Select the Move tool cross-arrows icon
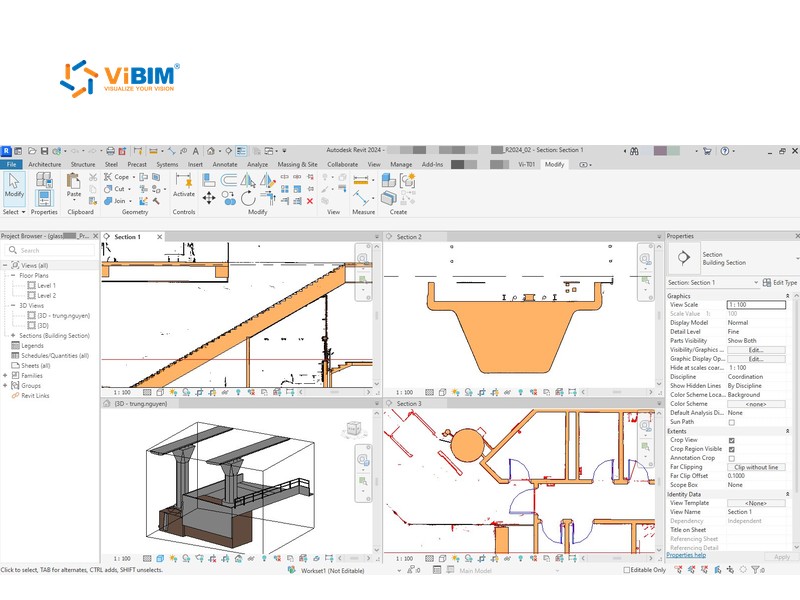The height and width of the screenshot is (600, 800). [x=209, y=198]
